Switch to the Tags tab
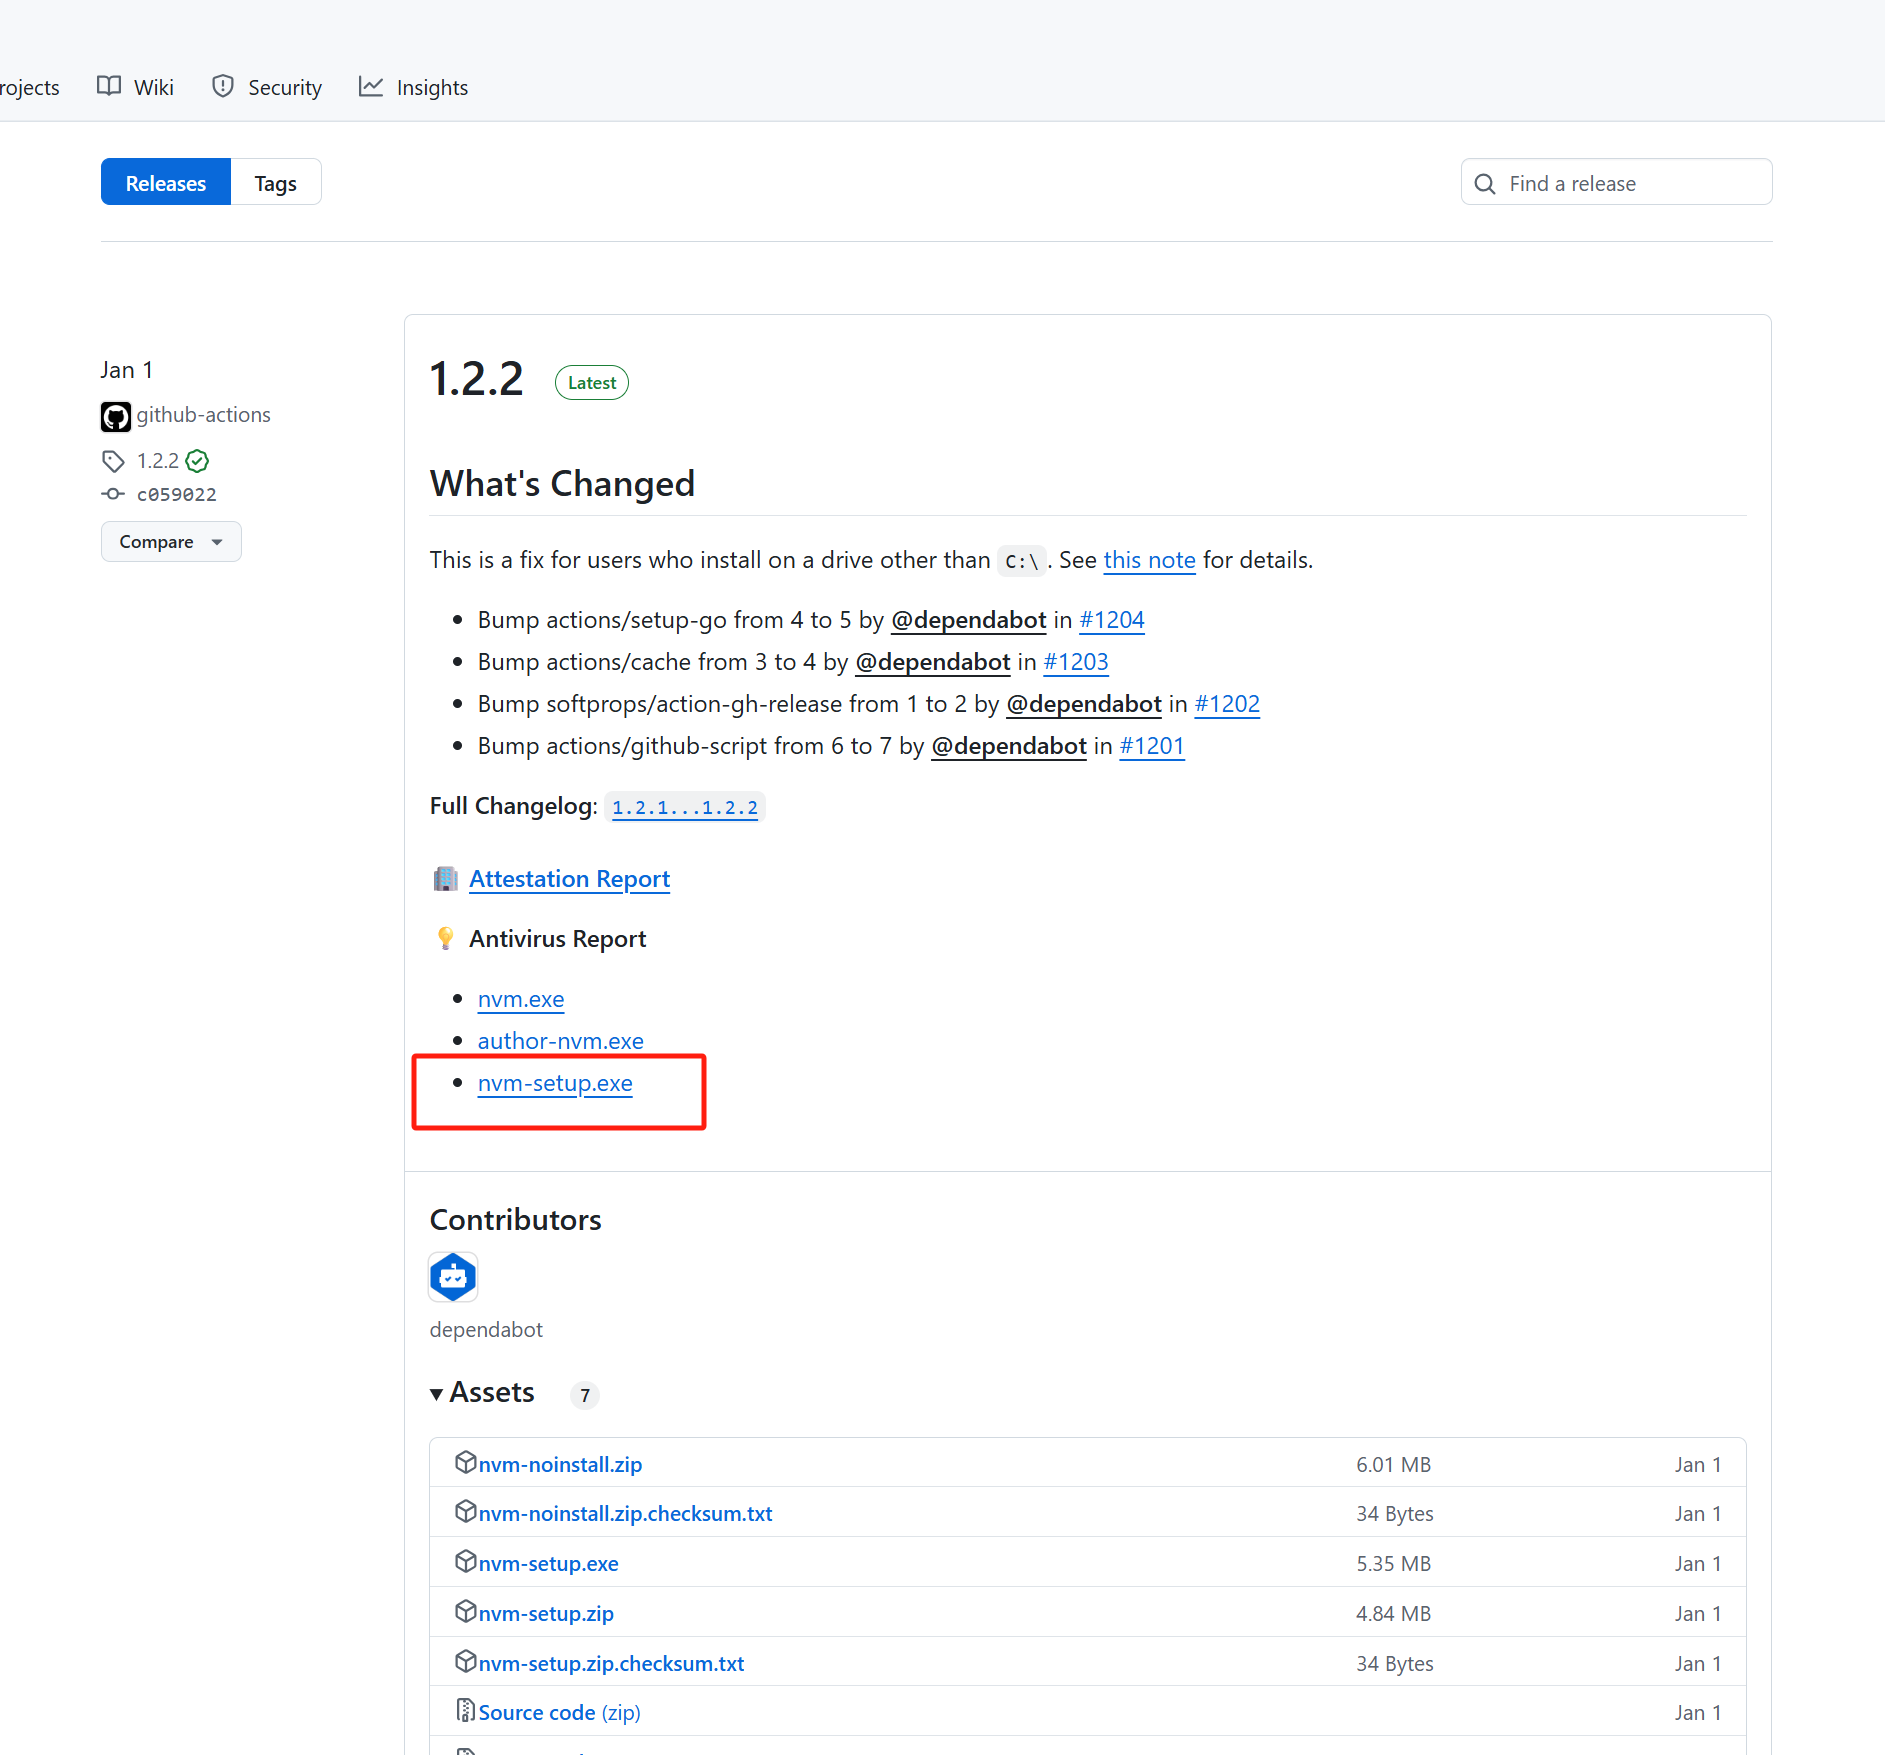This screenshot has height=1755, width=1885. [x=275, y=182]
